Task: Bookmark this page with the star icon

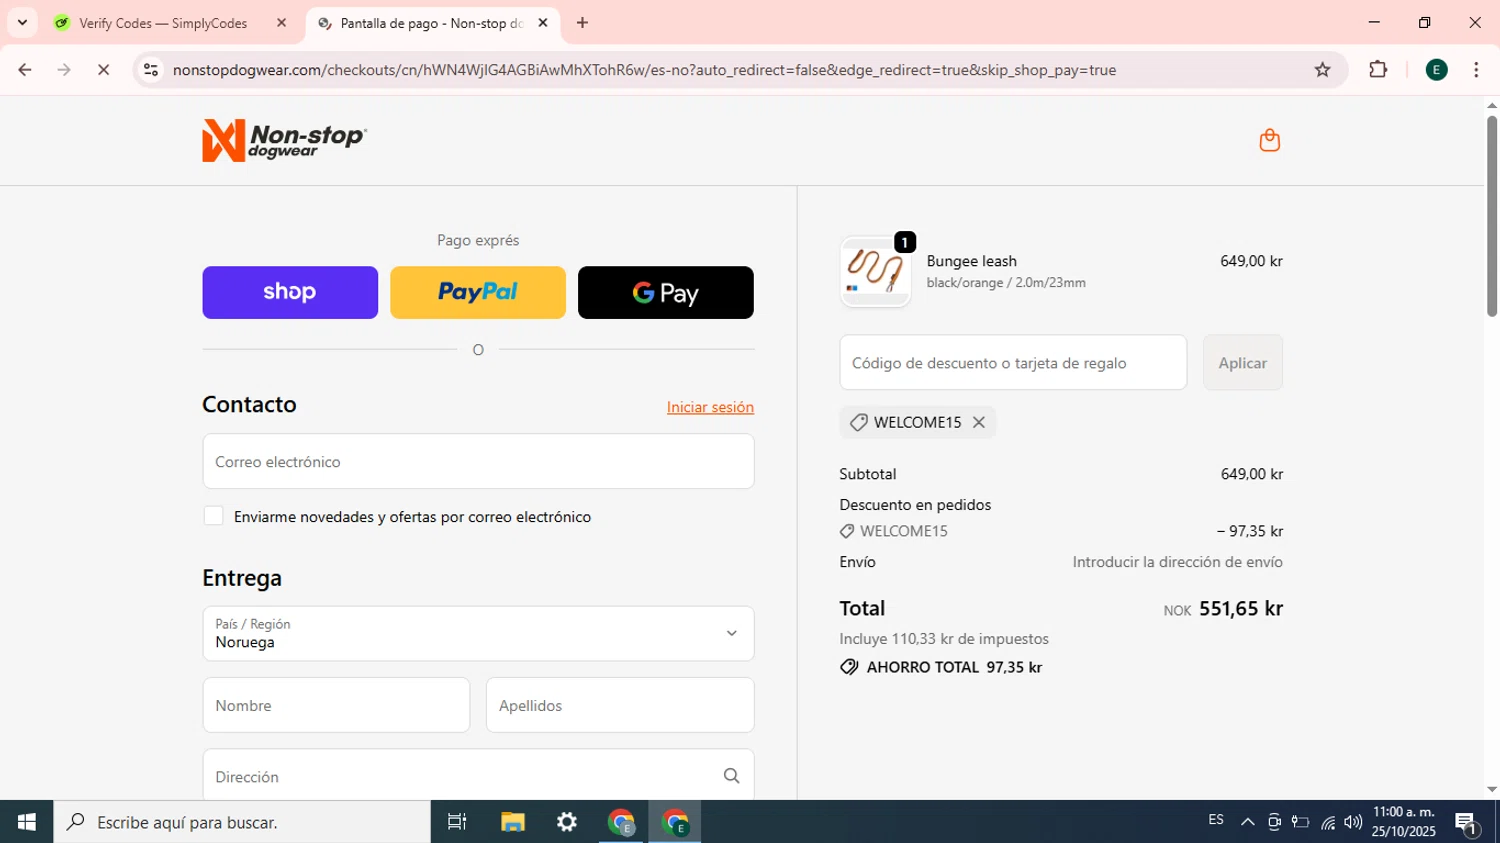Action: tap(1322, 70)
